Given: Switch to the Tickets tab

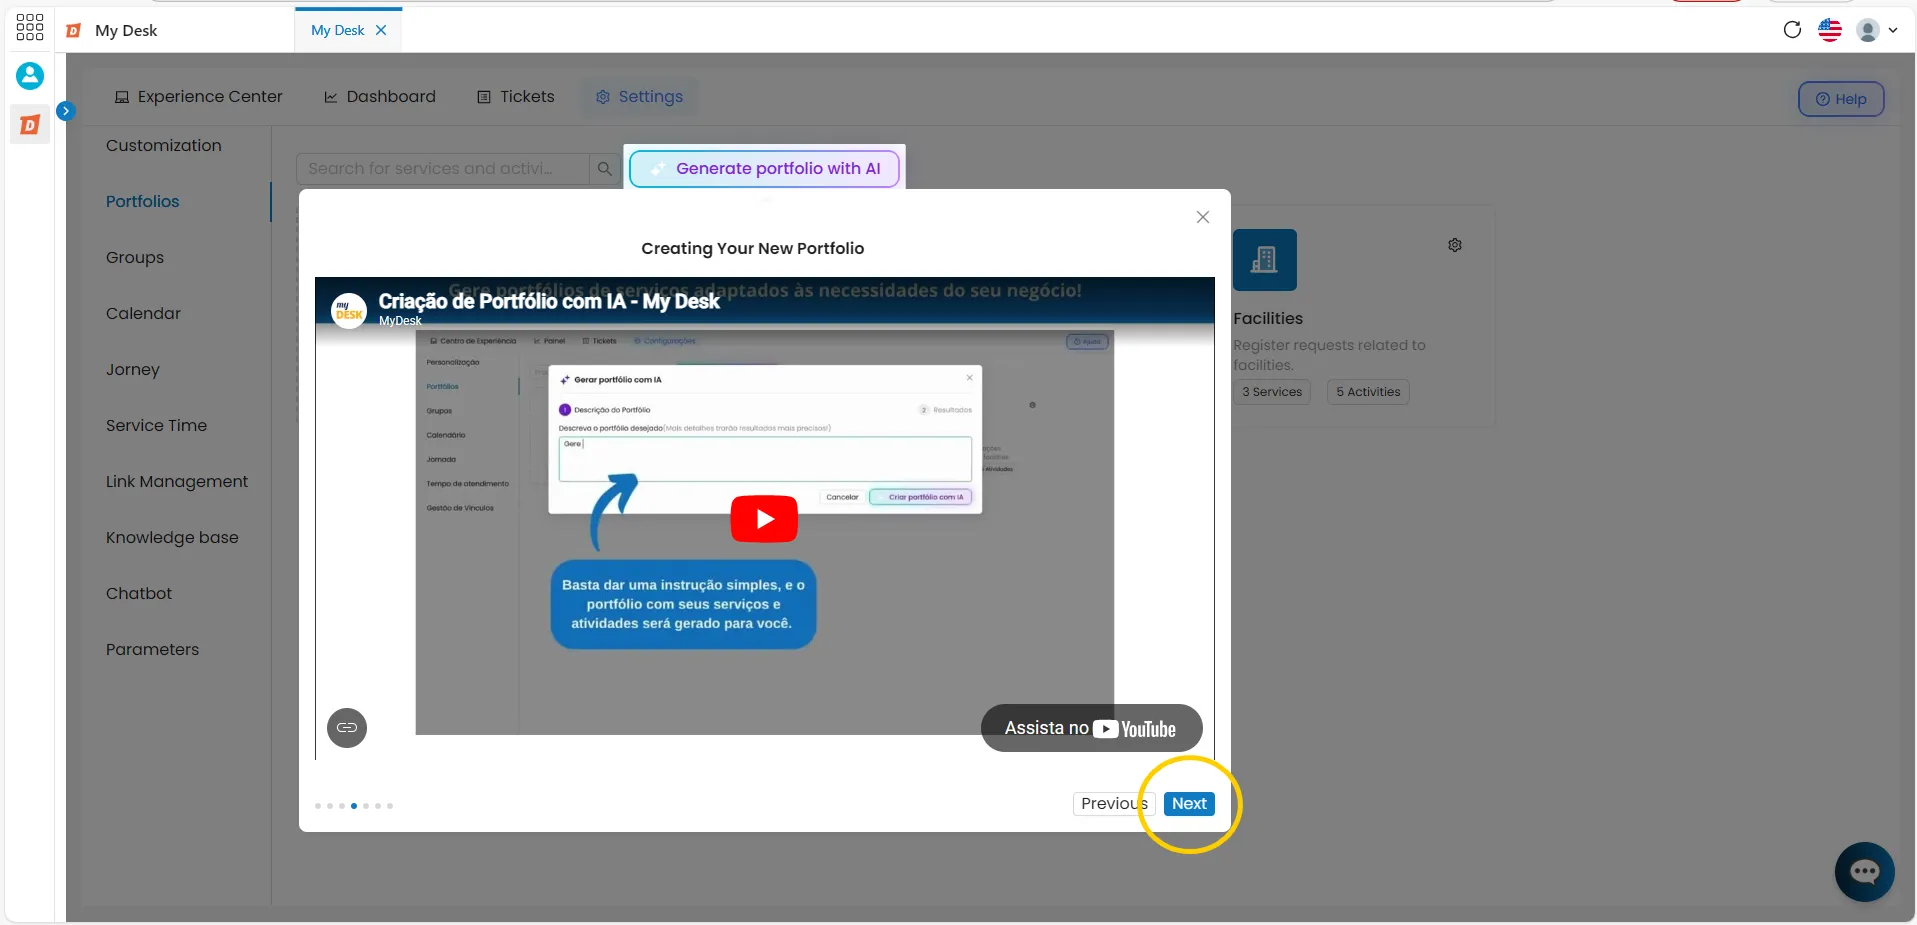Looking at the screenshot, I should tap(516, 97).
